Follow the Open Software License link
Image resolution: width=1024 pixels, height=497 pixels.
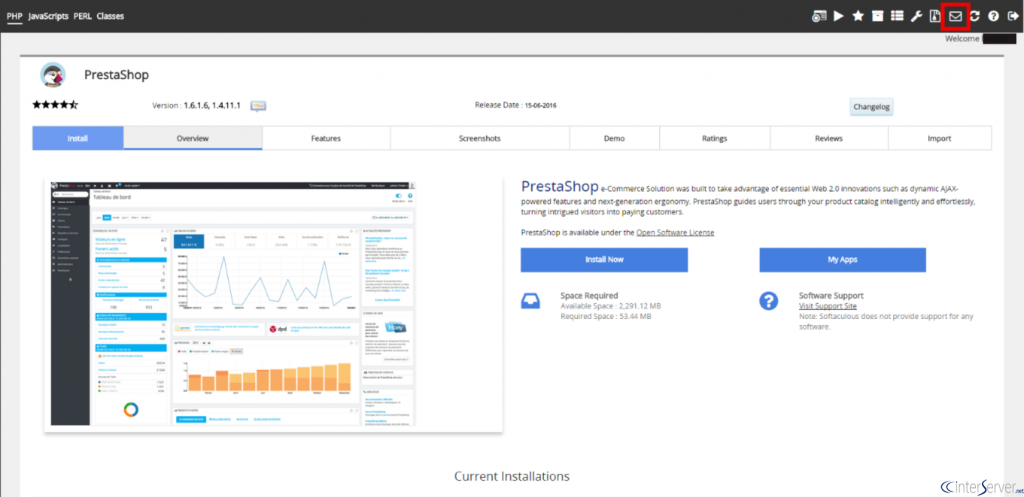pos(675,233)
